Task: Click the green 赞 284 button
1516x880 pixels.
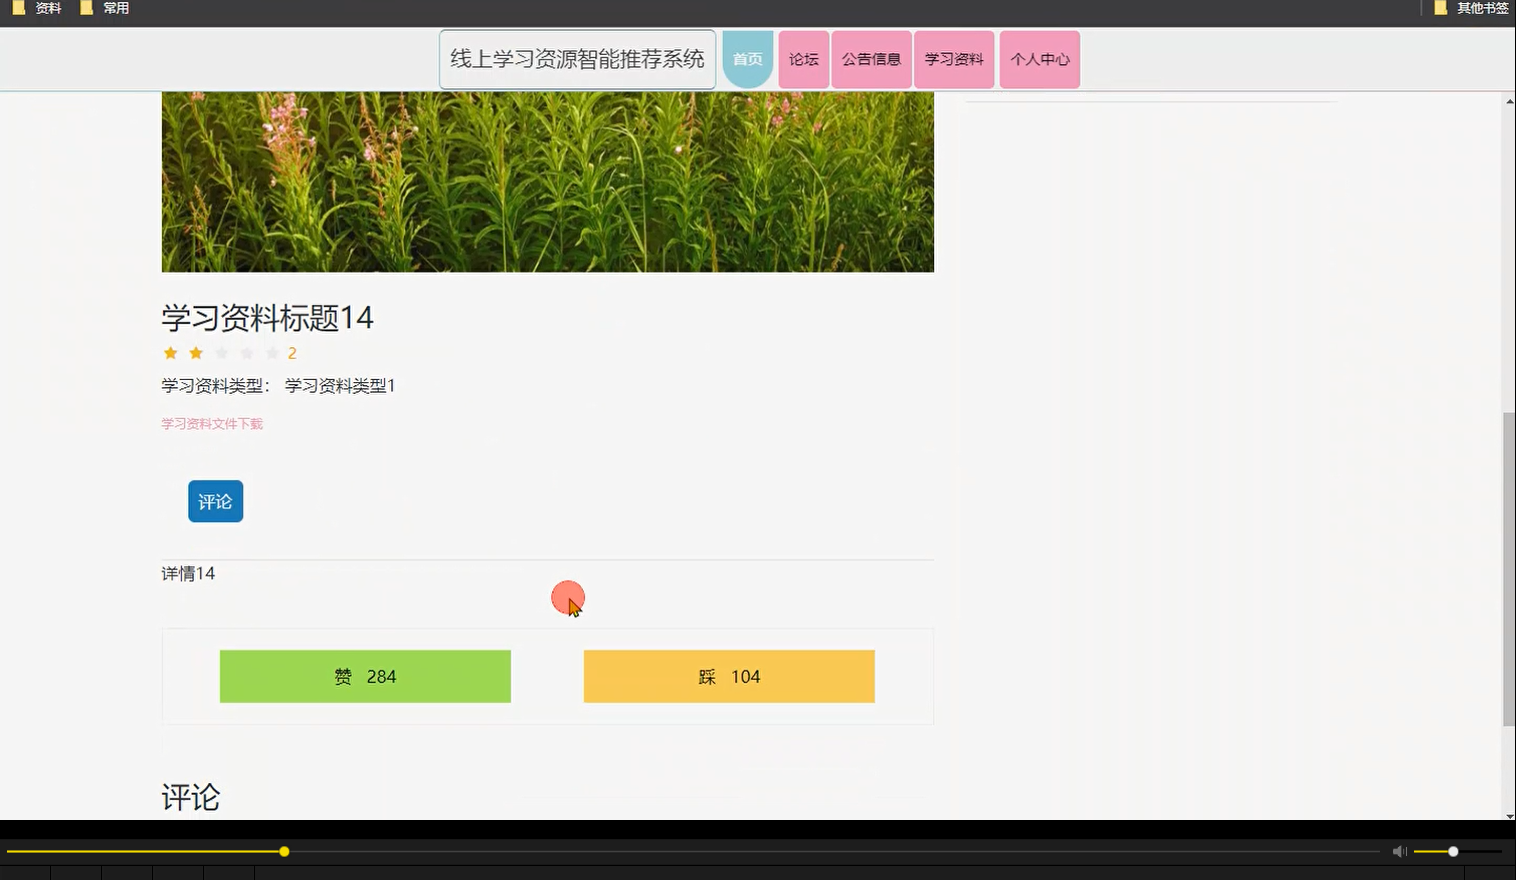Action: tap(365, 676)
